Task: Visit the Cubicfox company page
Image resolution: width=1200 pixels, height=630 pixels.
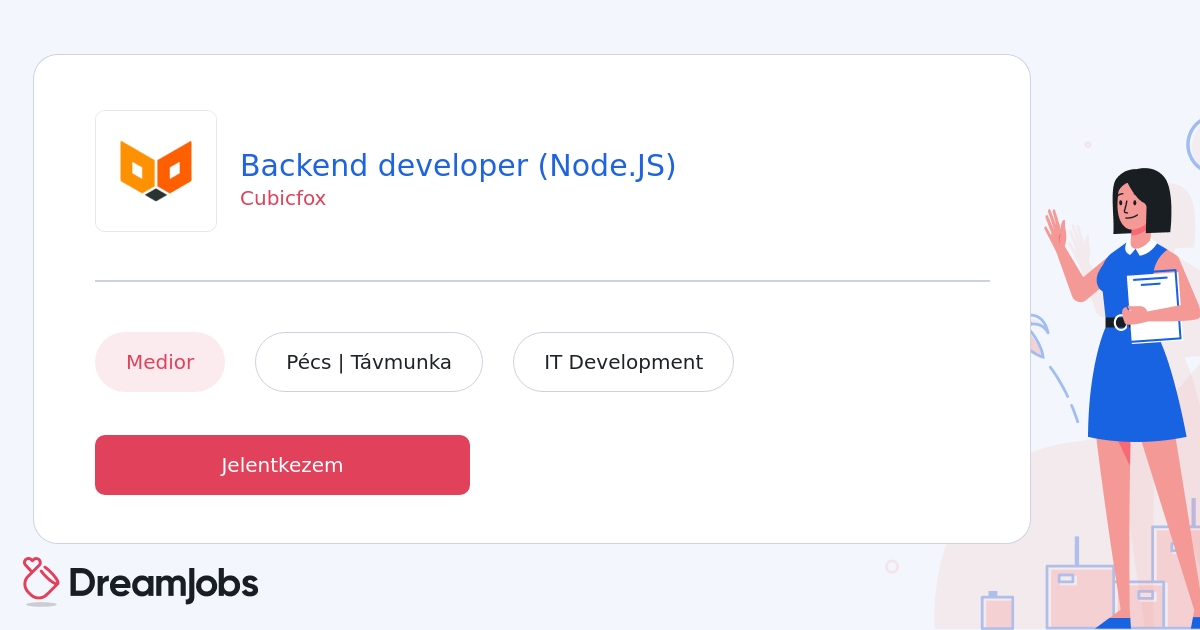Action: point(283,198)
